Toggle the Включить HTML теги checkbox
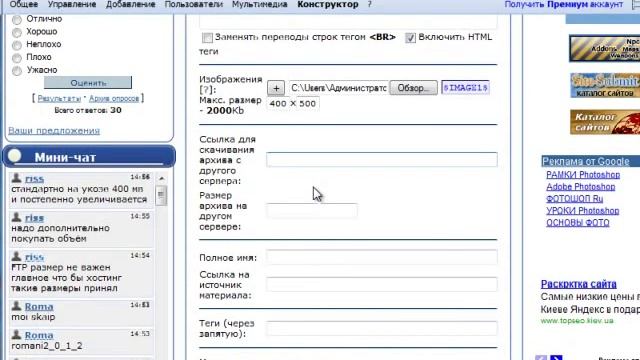The height and width of the screenshot is (360, 640). 410,38
